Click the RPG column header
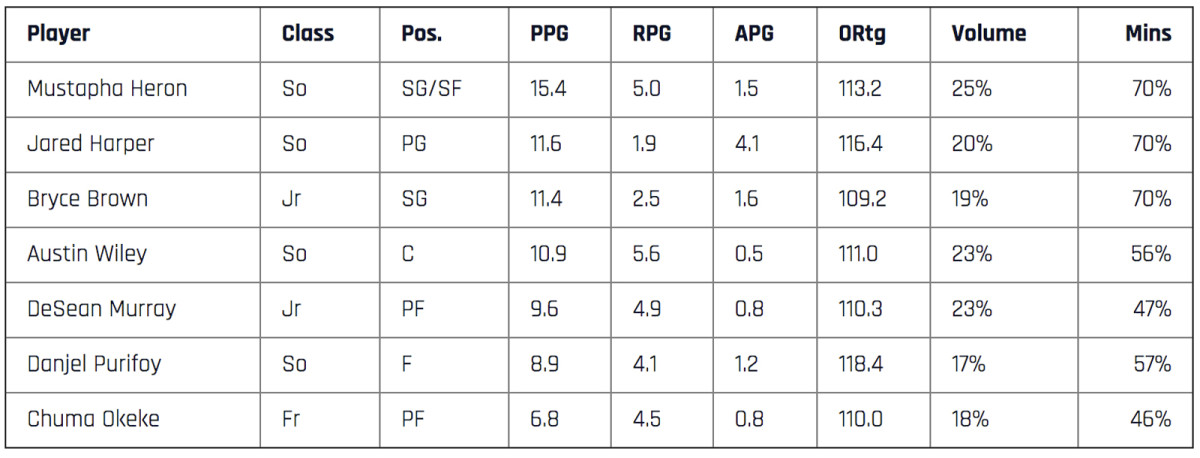 (x=651, y=33)
